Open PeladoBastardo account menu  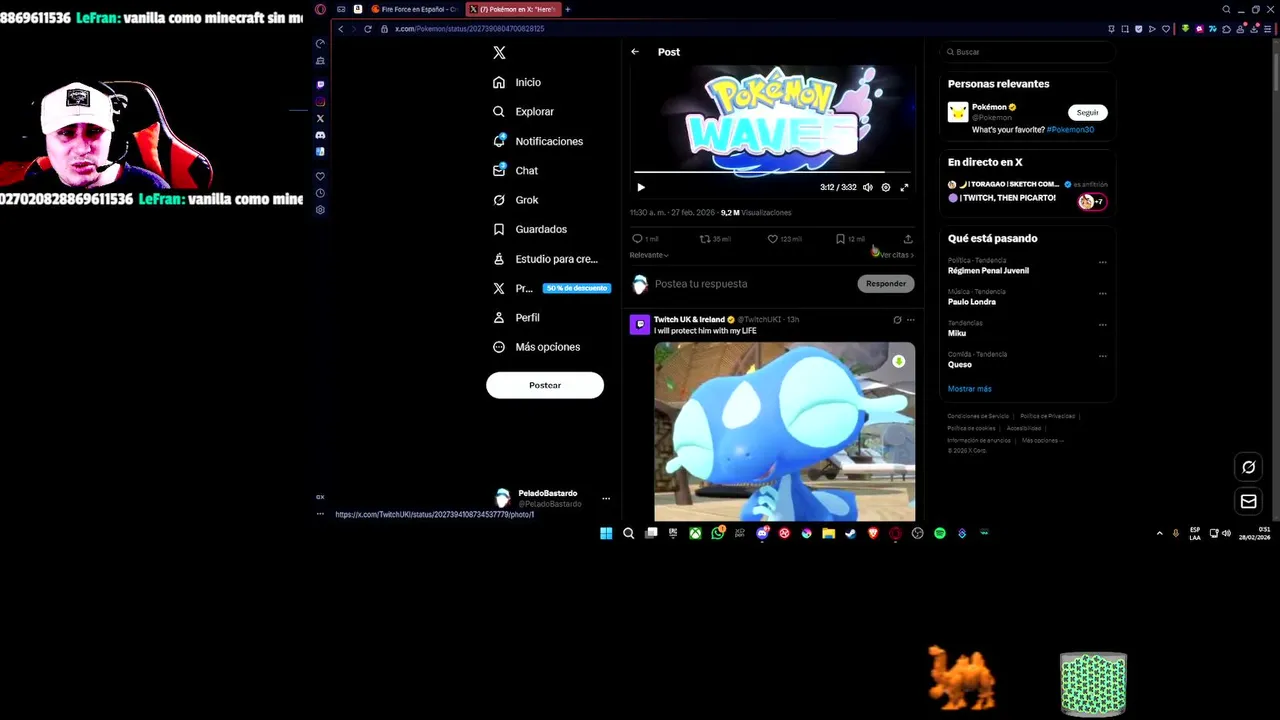tap(551, 498)
